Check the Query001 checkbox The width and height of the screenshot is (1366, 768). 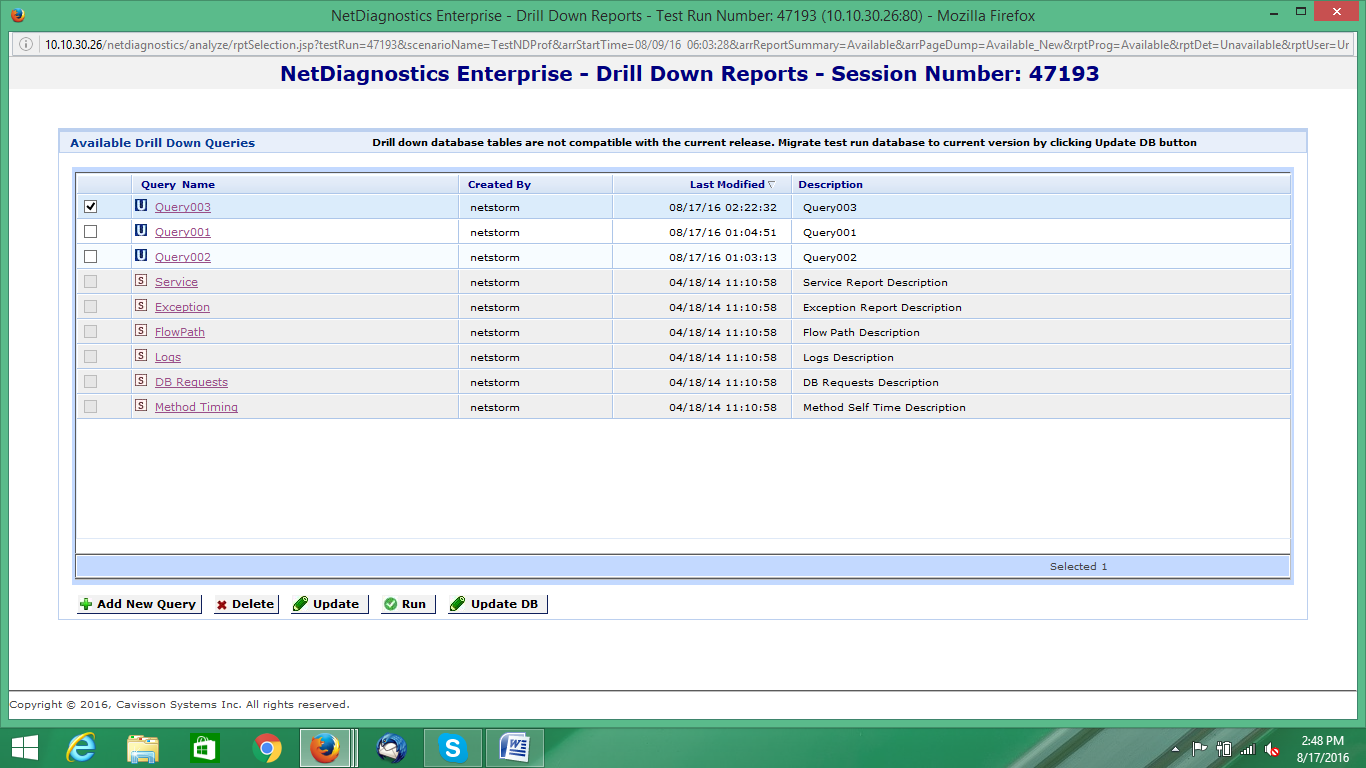click(x=91, y=231)
